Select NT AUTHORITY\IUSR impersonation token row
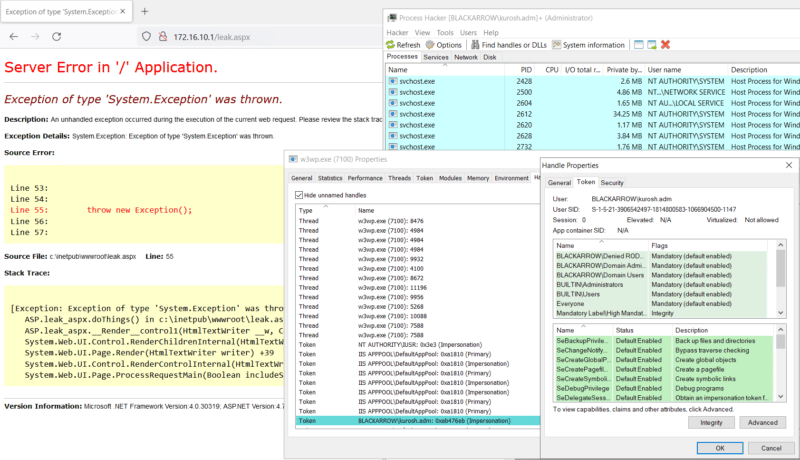The height and width of the screenshot is (460, 800). point(418,345)
